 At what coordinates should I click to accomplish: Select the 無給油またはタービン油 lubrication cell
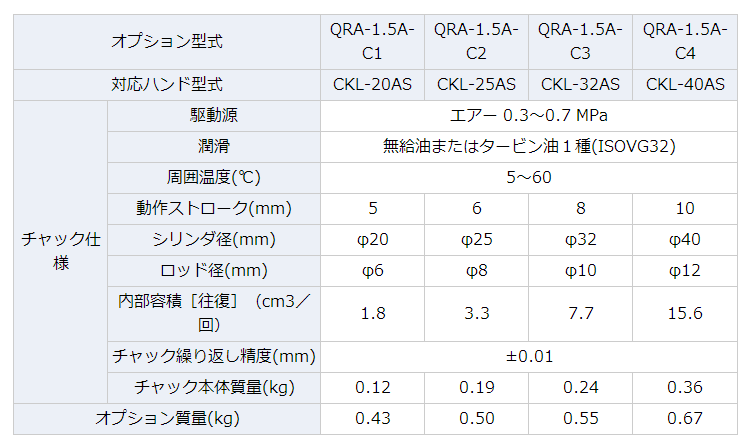click(x=530, y=147)
